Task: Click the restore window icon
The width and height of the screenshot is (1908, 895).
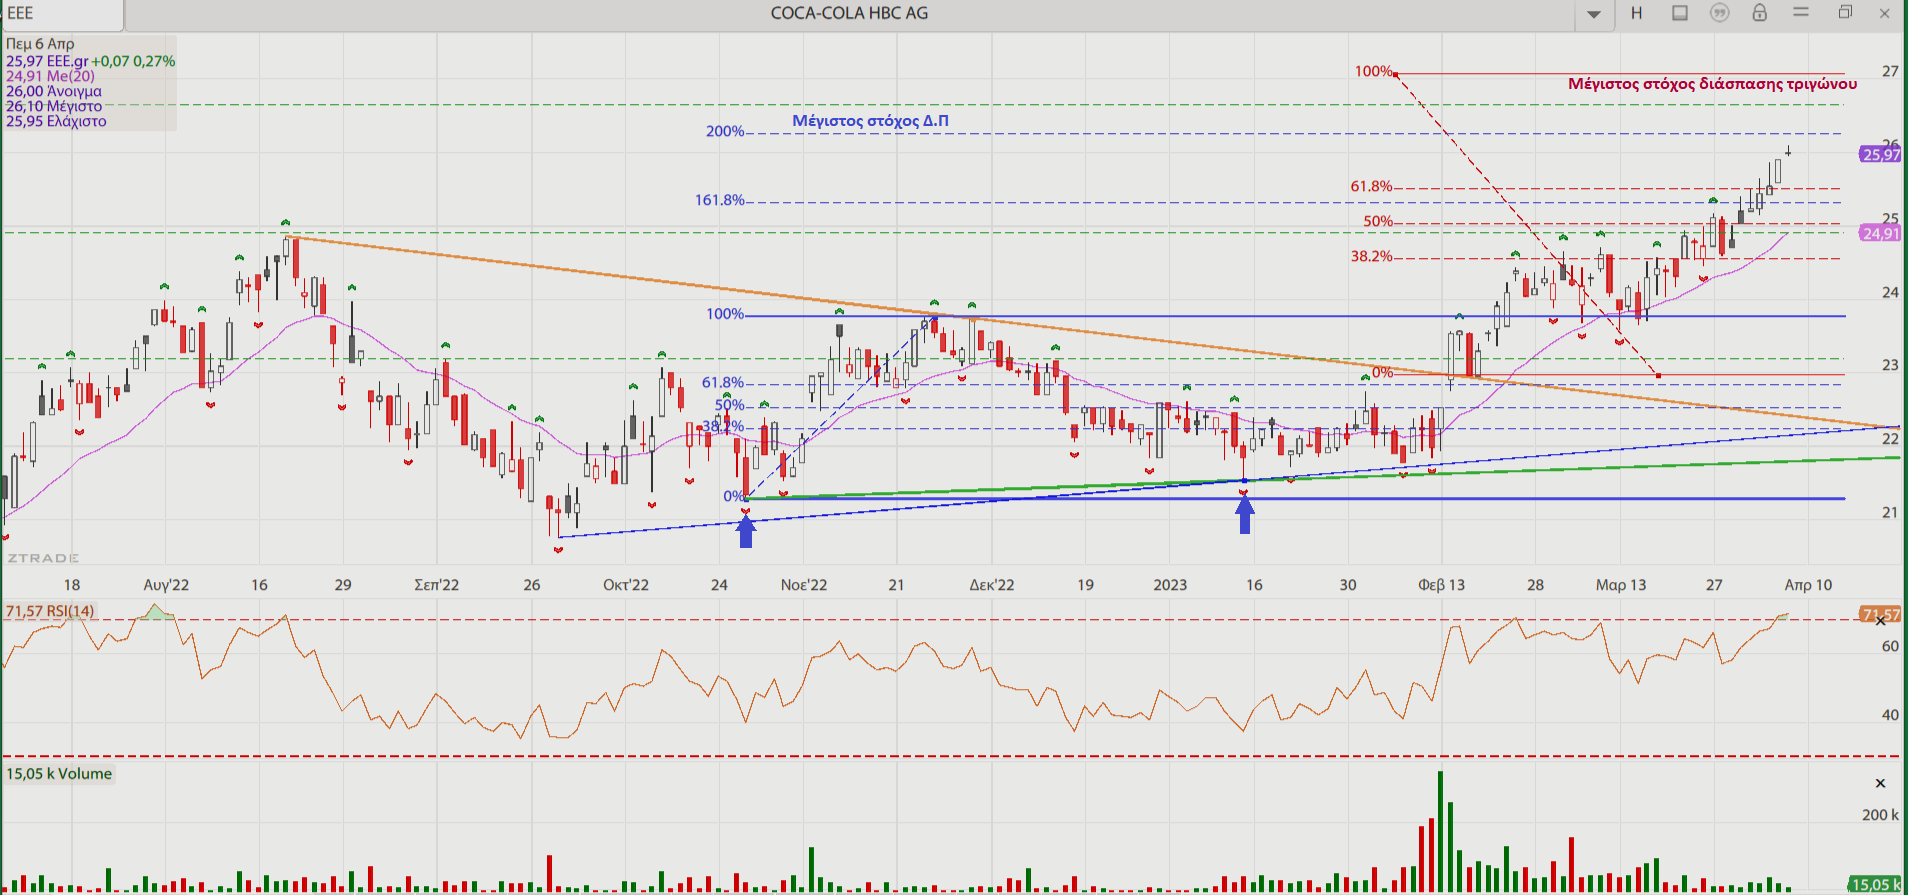Action: coord(1845,12)
